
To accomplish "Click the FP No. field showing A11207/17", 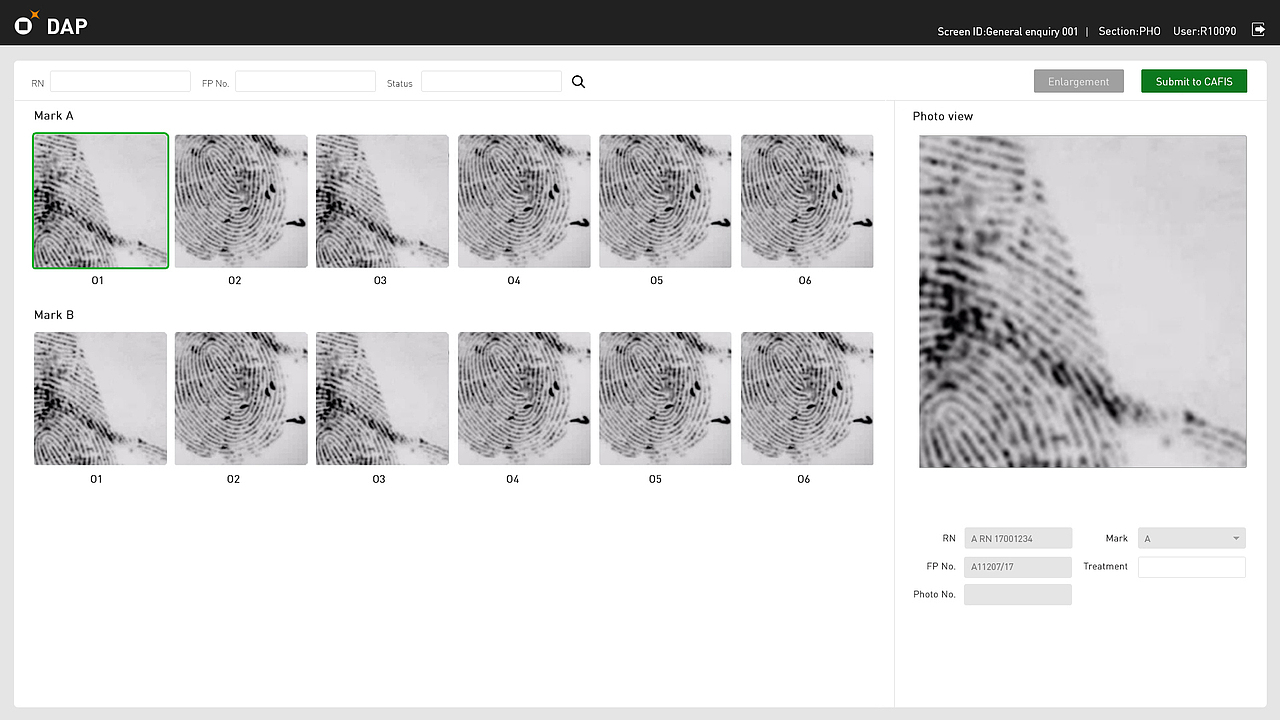I will pos(1017,567).
